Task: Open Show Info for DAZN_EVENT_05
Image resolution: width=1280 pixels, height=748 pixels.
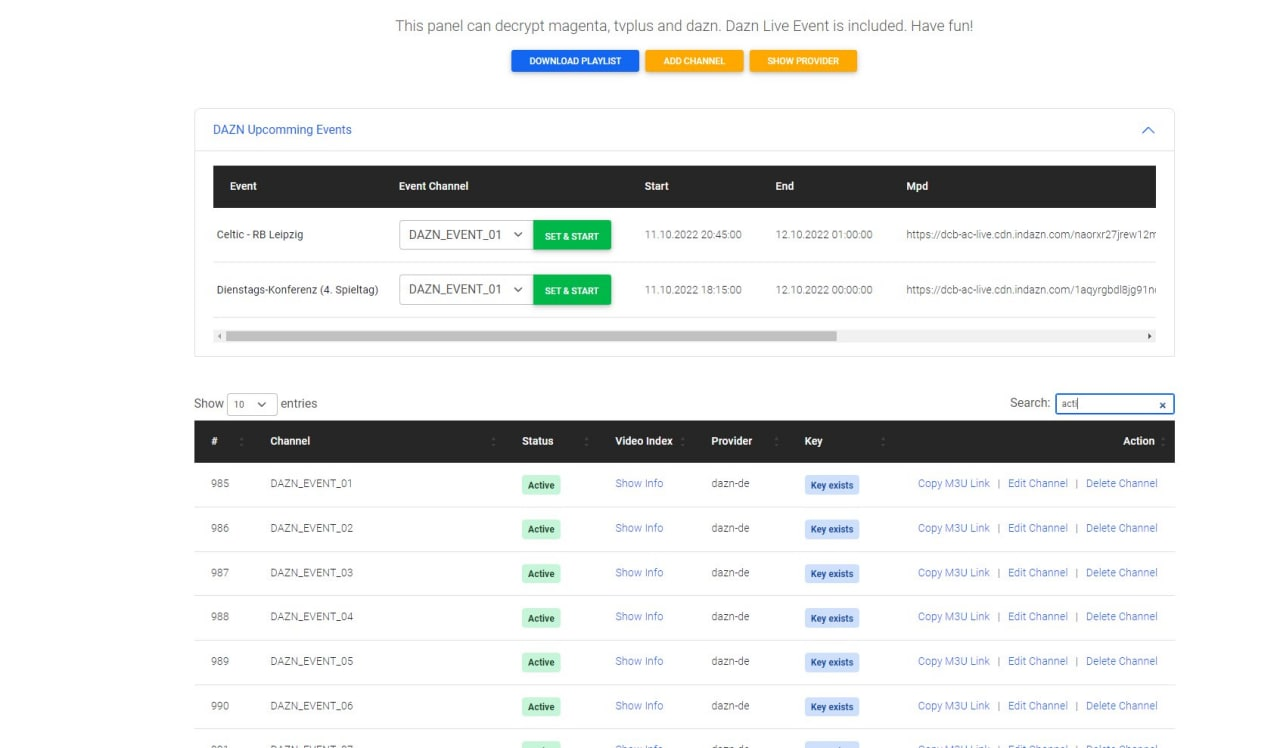Action: point(639,661)
